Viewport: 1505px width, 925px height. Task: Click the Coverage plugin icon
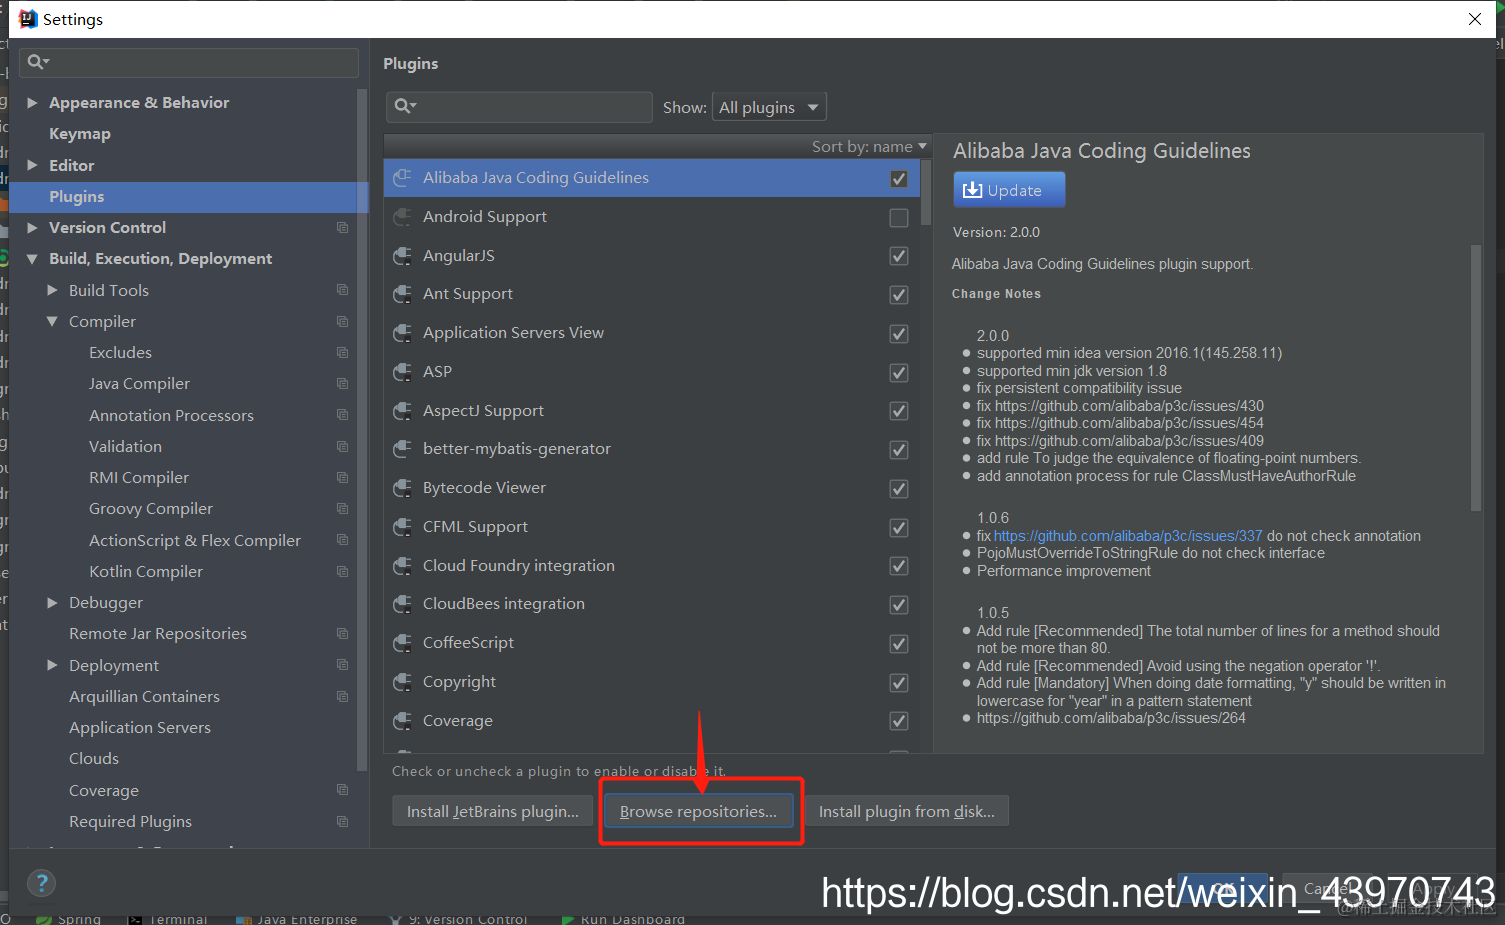point(402,721)
